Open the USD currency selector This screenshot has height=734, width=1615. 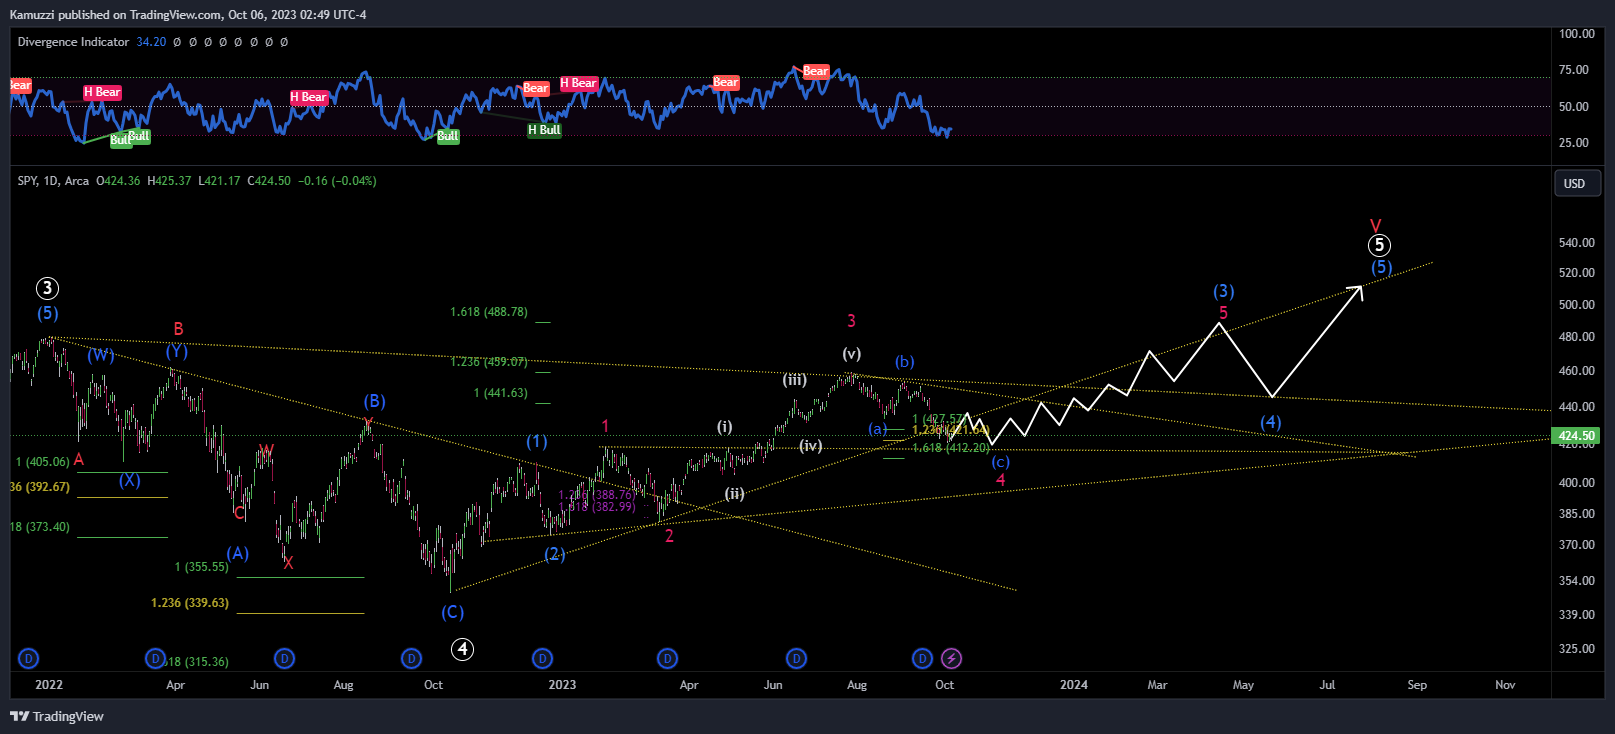(1575, 184)
